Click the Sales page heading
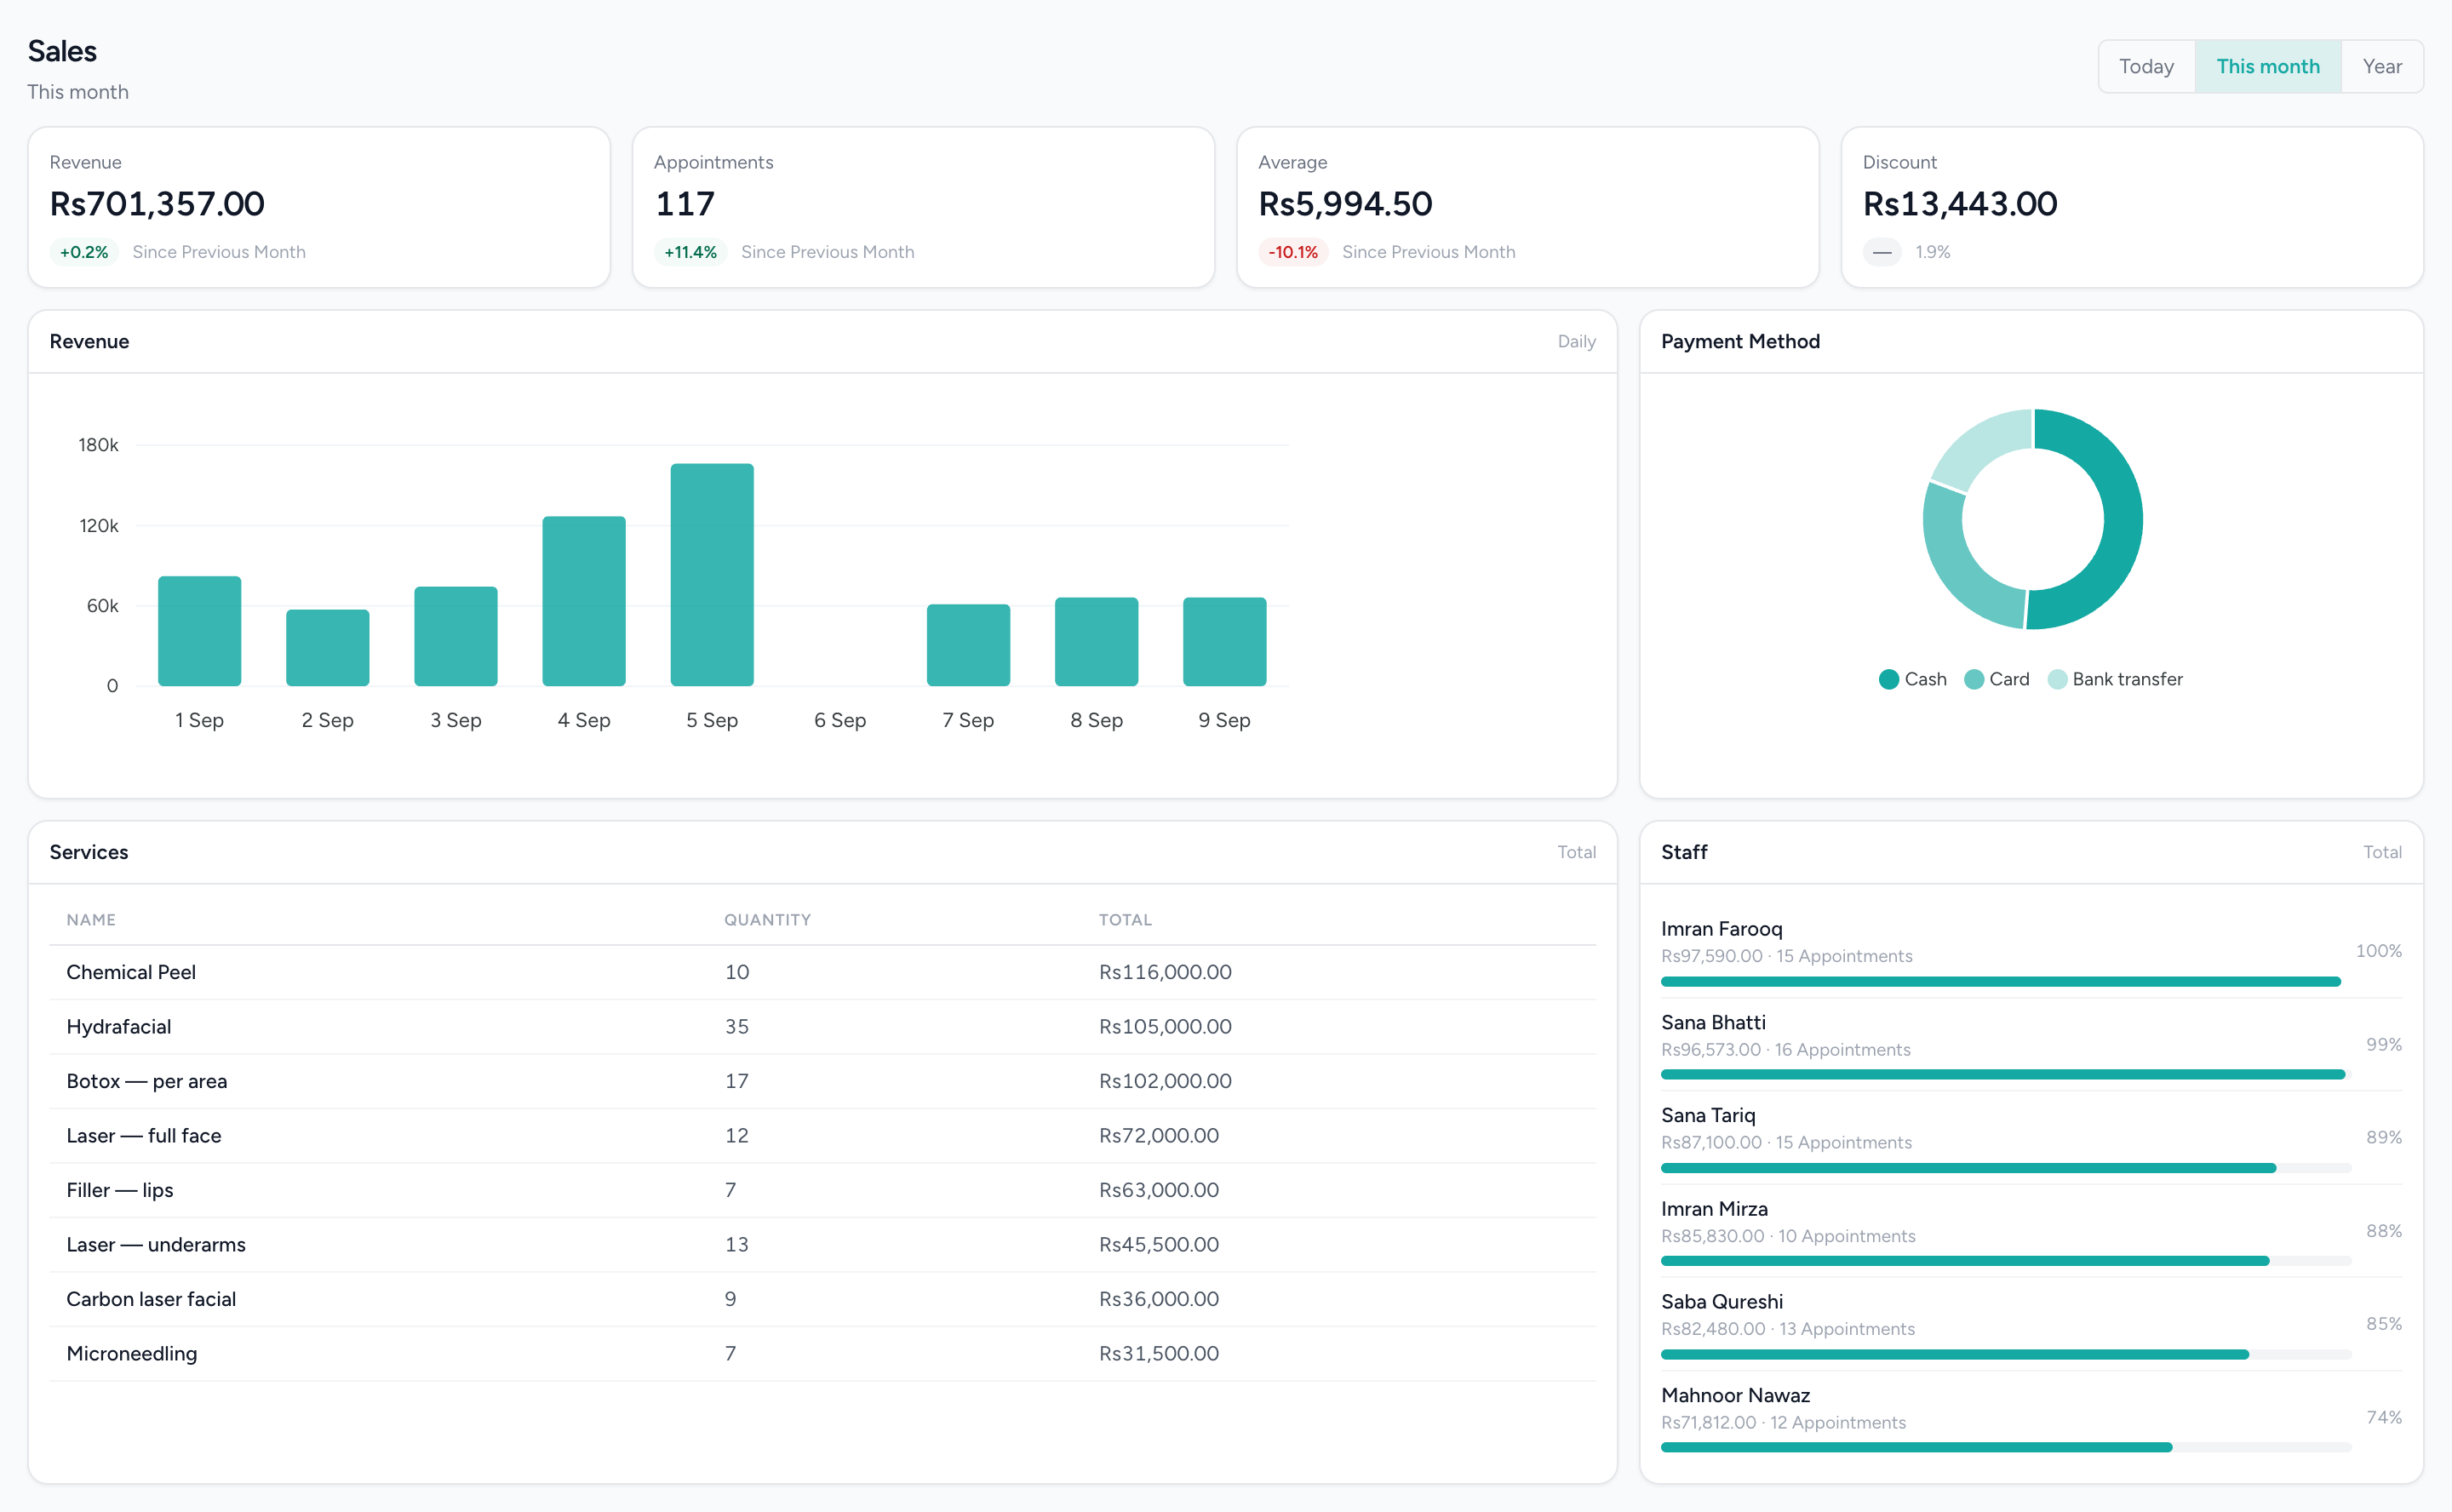 tap(62, 51)
